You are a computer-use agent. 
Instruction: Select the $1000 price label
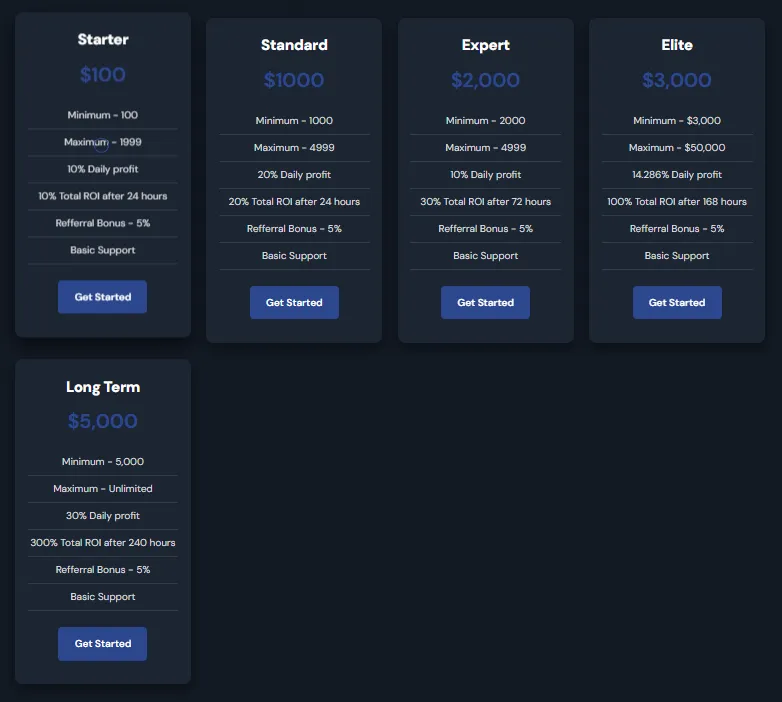294,80
